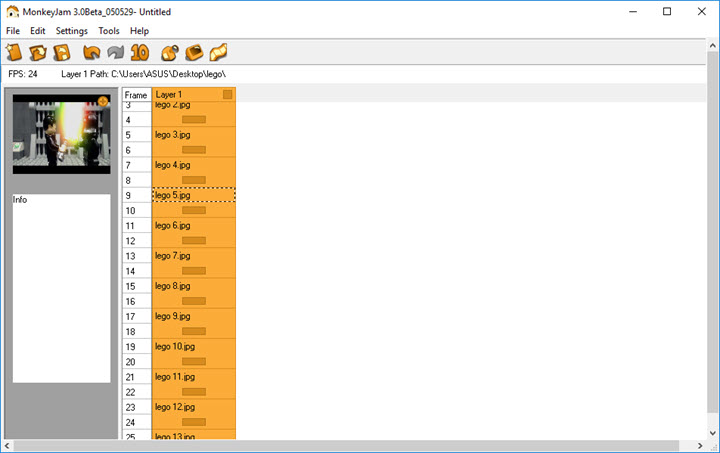Click the hold marker in frame 4 row

[194, 120]
